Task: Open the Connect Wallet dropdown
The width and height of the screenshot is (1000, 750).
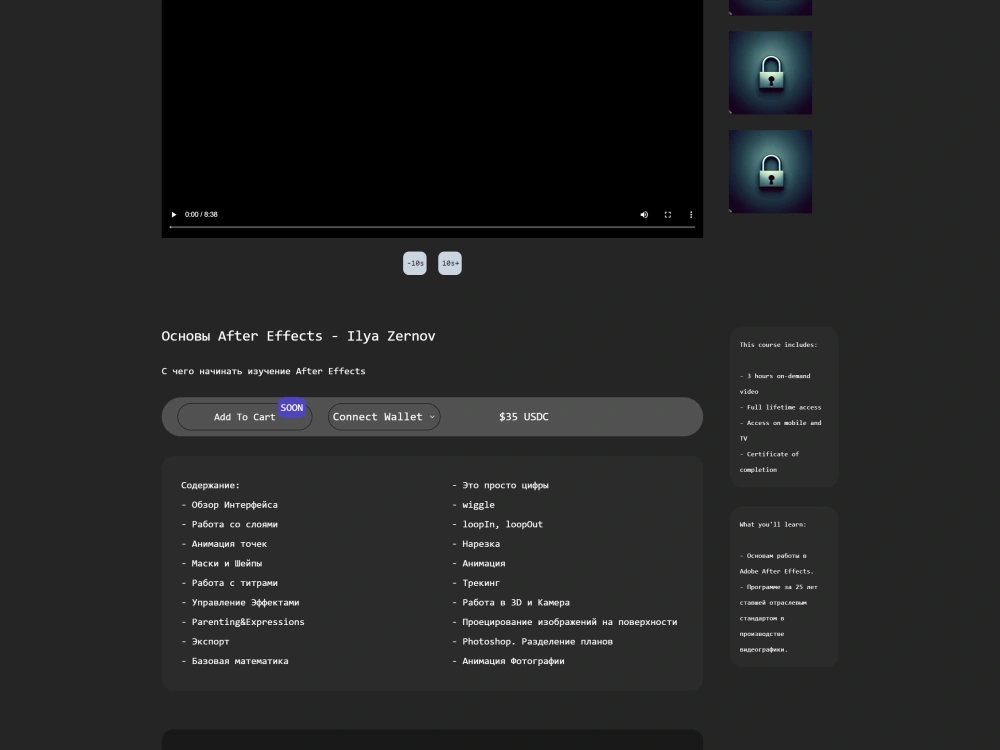Action: [x=384, y=417]
